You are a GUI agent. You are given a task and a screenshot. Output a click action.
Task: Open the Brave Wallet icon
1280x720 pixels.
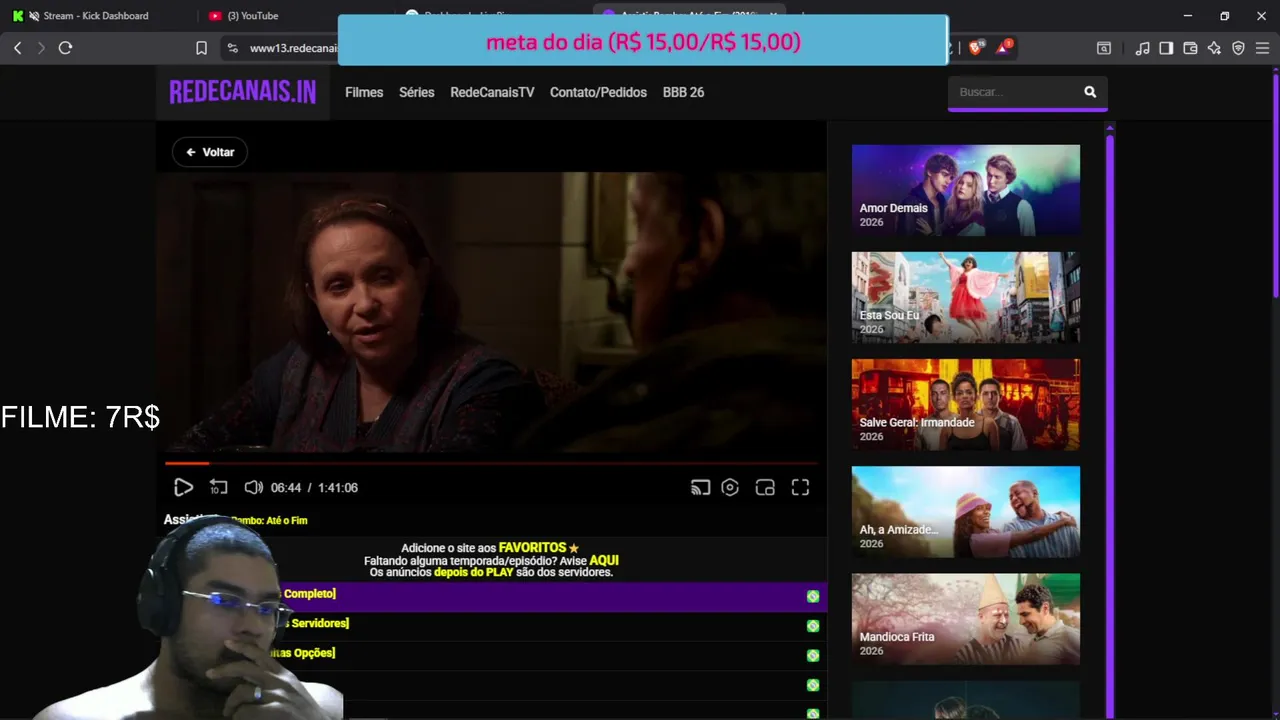click(1190, 48)
